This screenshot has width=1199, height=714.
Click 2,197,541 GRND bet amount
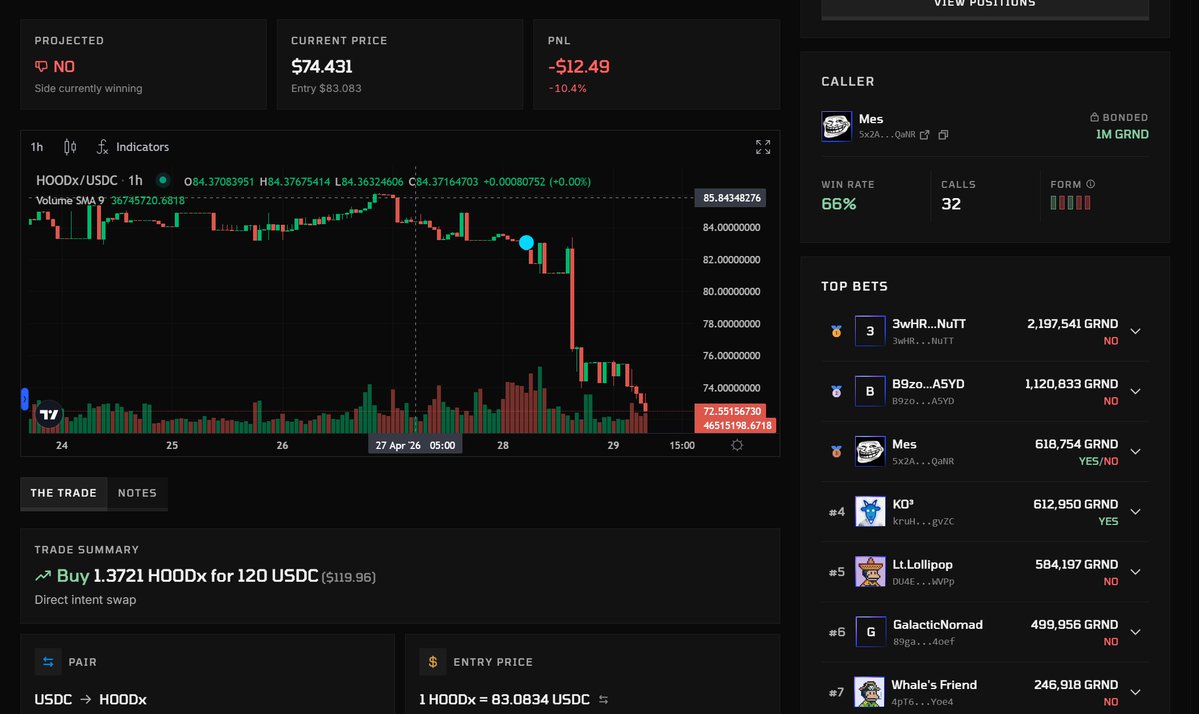click(x=1072, y=323)
